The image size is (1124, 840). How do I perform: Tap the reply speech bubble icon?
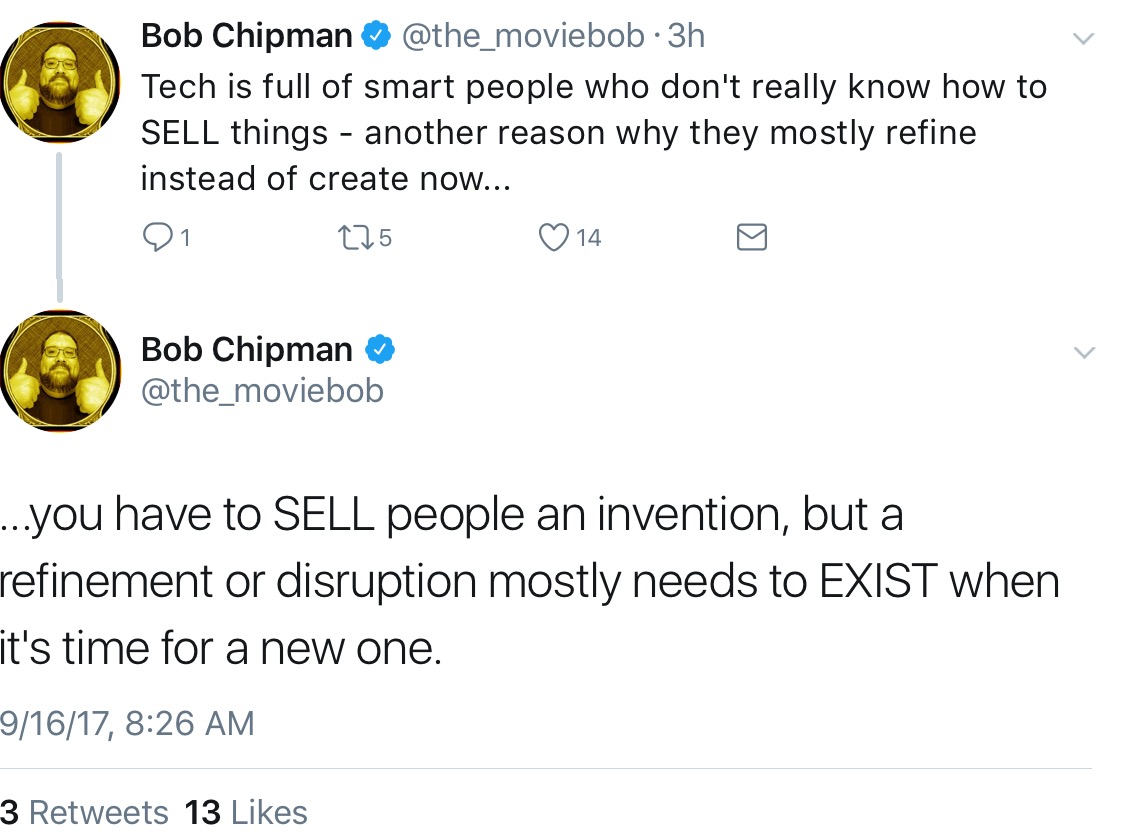tap(157, 237)
